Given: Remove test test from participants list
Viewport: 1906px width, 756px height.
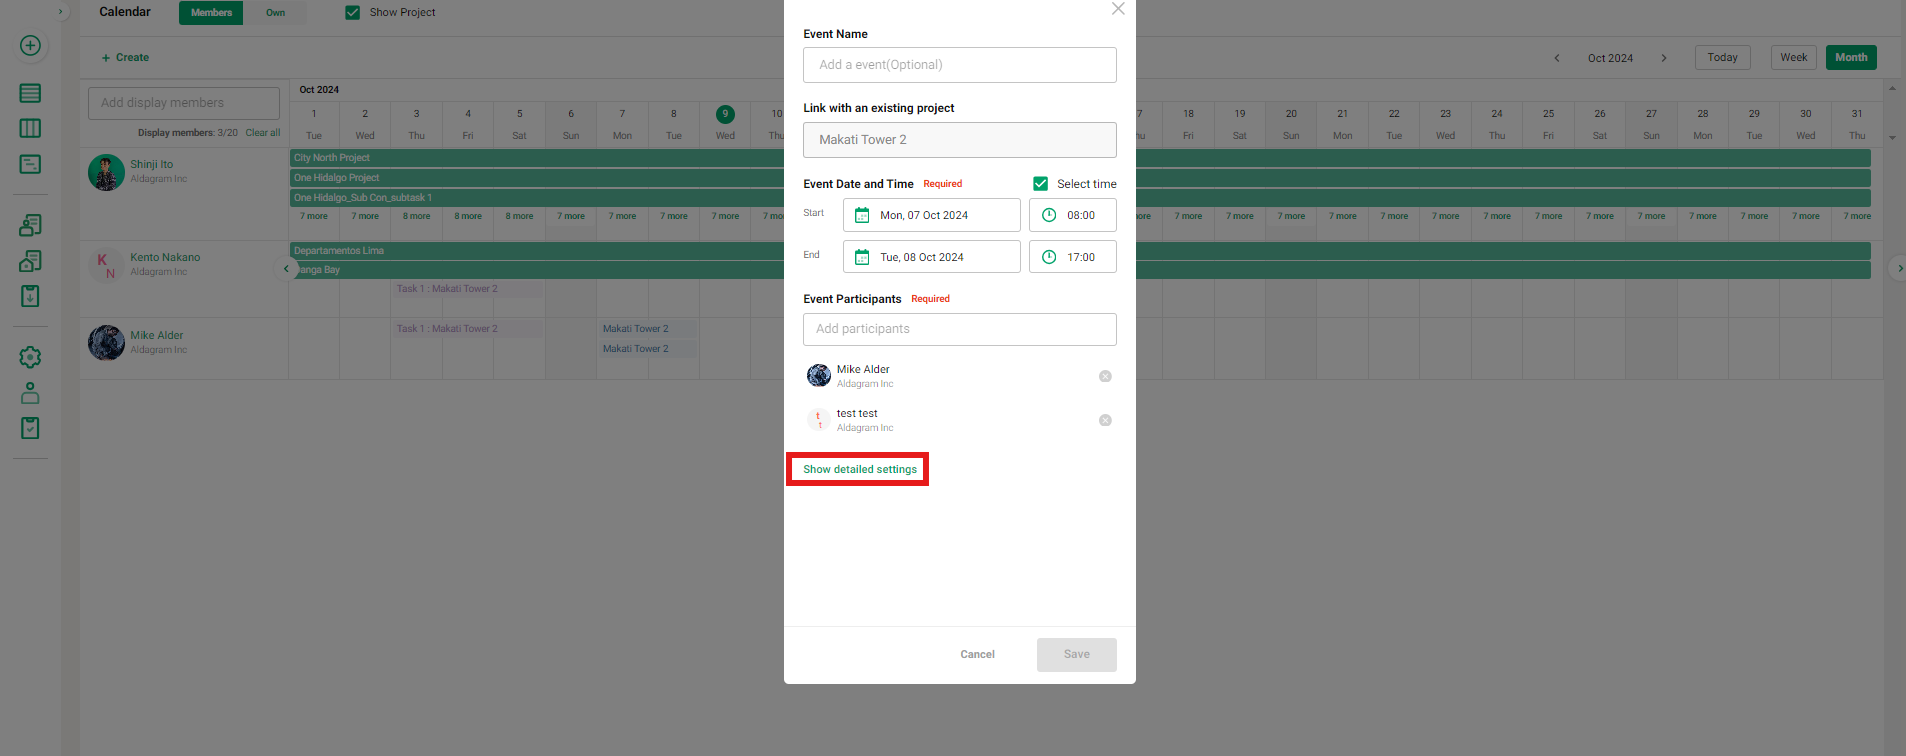Looking at the screenshot, I should pyautogui.click(x=1105, y=420).
